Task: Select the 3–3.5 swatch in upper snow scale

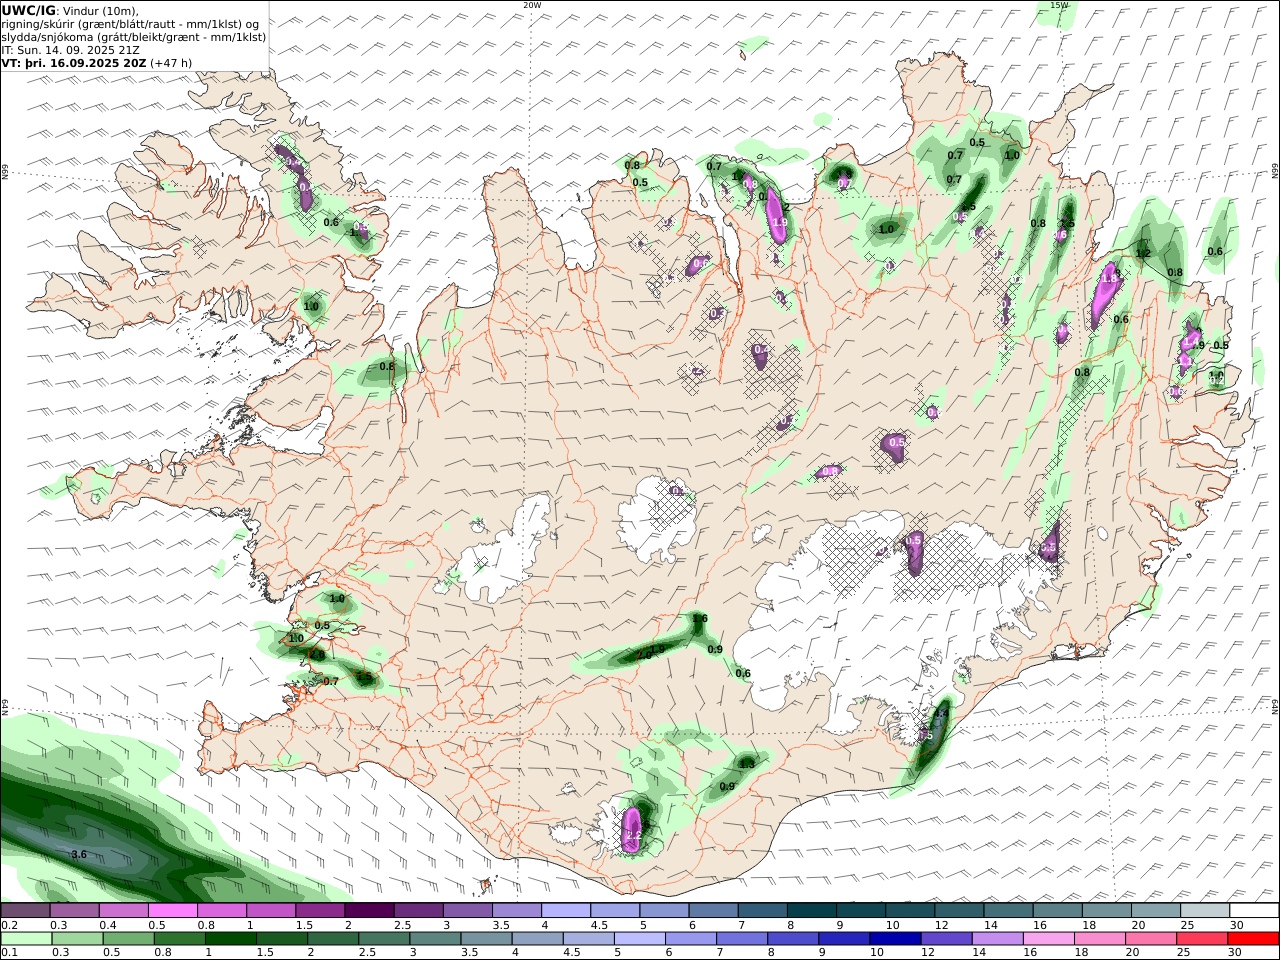Action: [467, 911]
